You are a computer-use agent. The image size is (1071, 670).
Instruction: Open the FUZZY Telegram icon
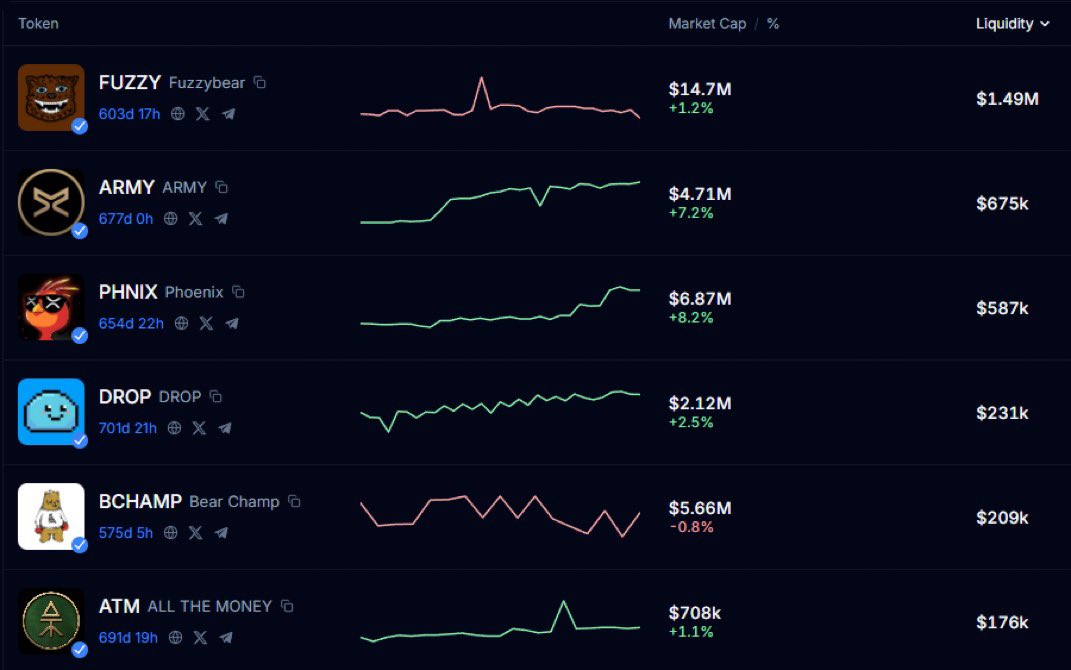pyautogui.click(x=228, y=114)
